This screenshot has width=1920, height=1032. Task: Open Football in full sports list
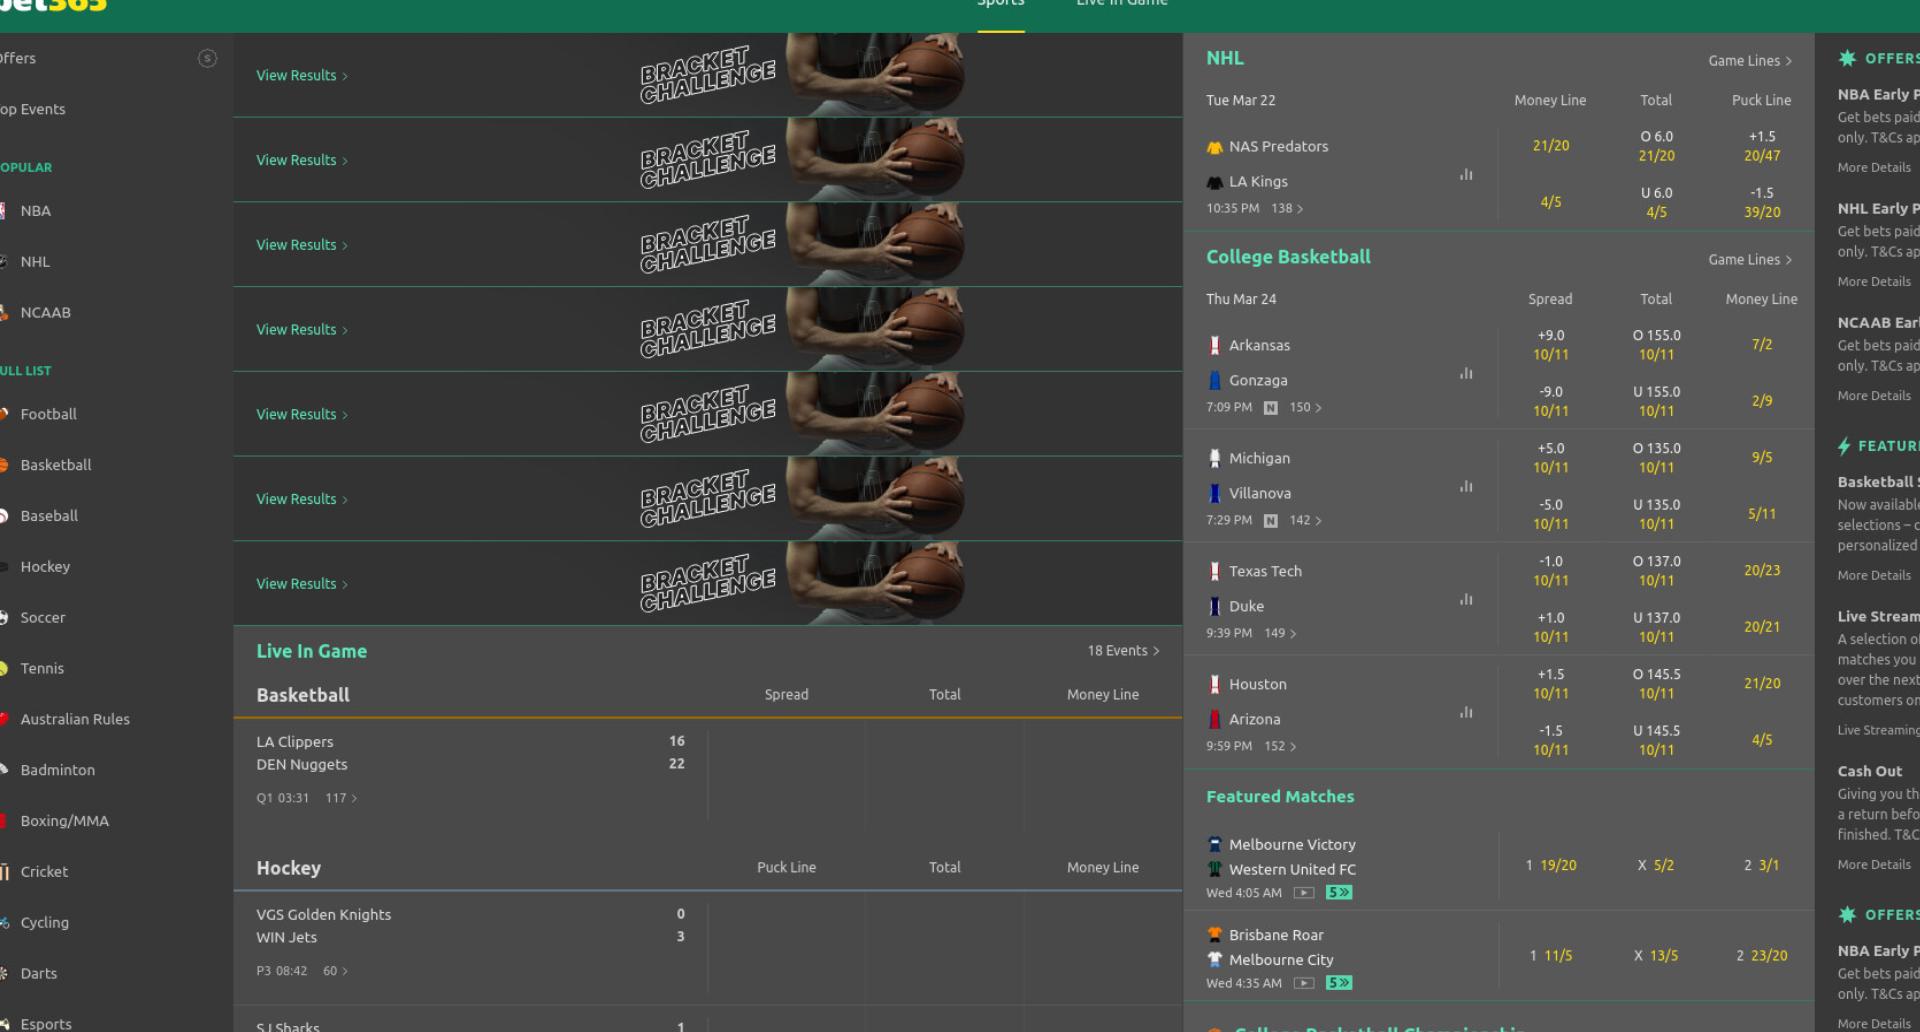[48, 415]
